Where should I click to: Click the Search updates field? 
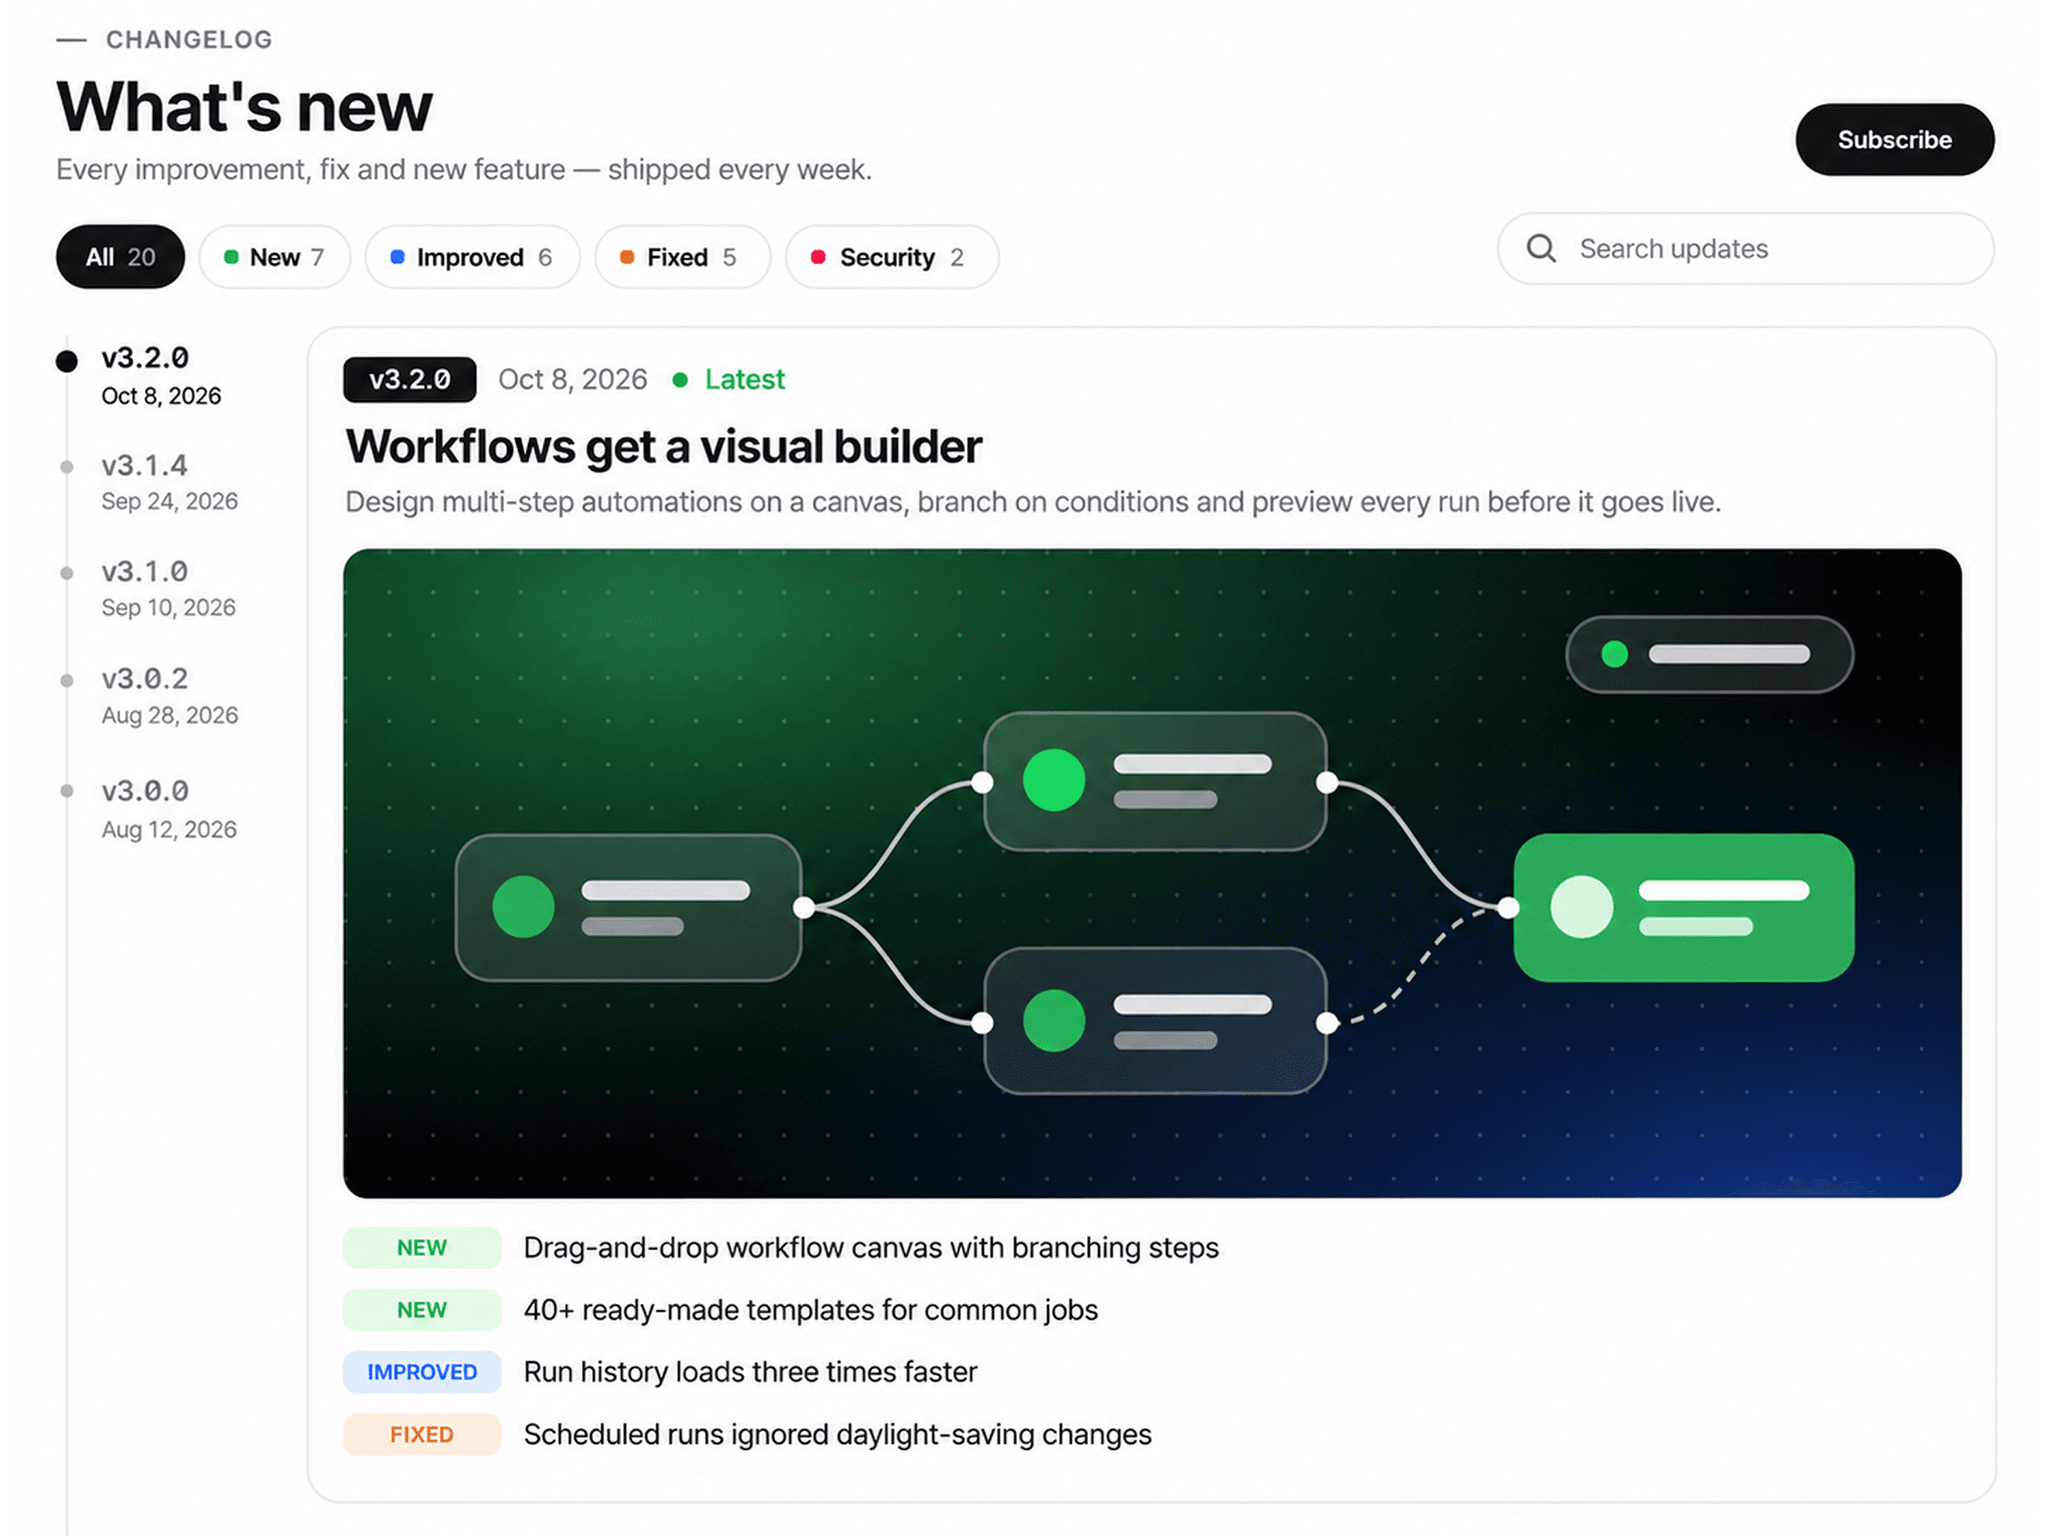(1745, 248)
